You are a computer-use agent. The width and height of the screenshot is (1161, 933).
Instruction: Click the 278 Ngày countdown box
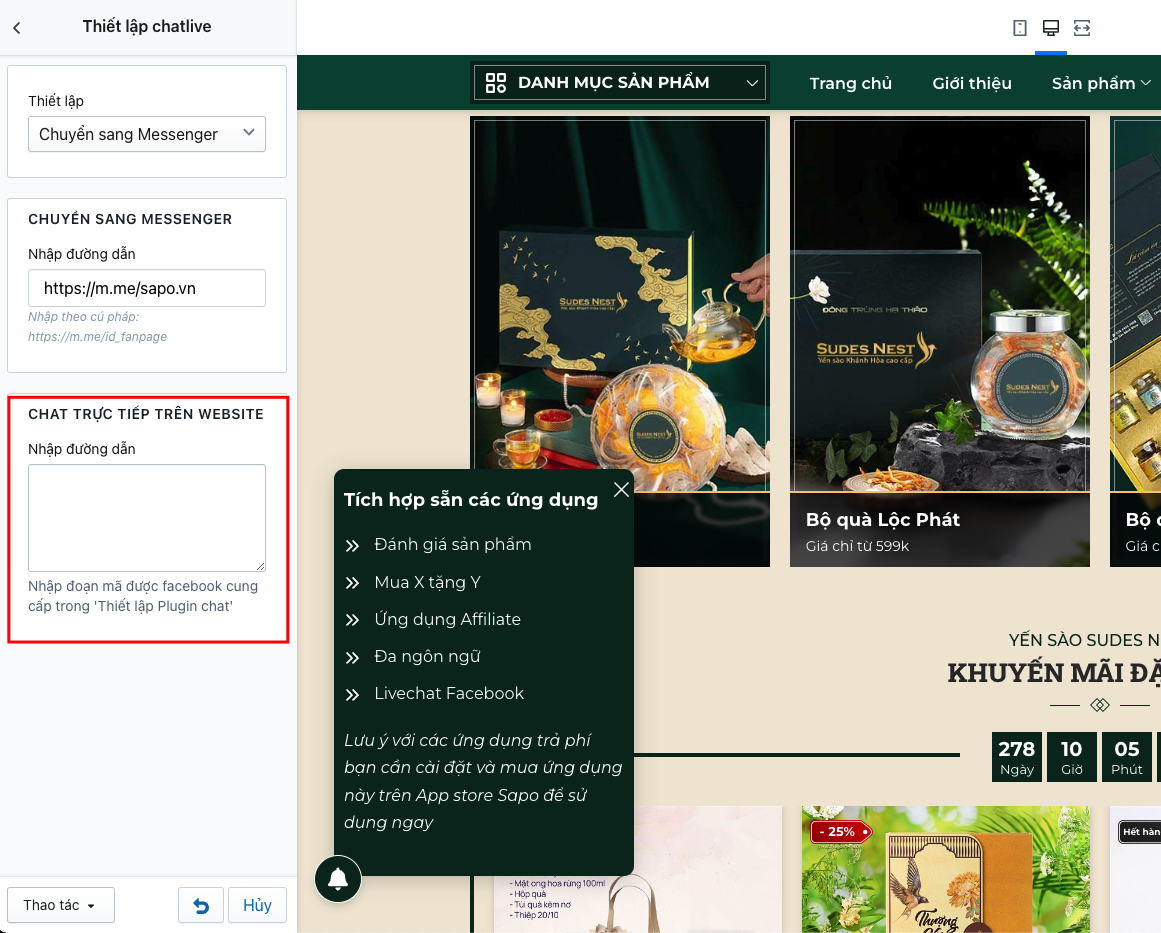point(1017,757)
